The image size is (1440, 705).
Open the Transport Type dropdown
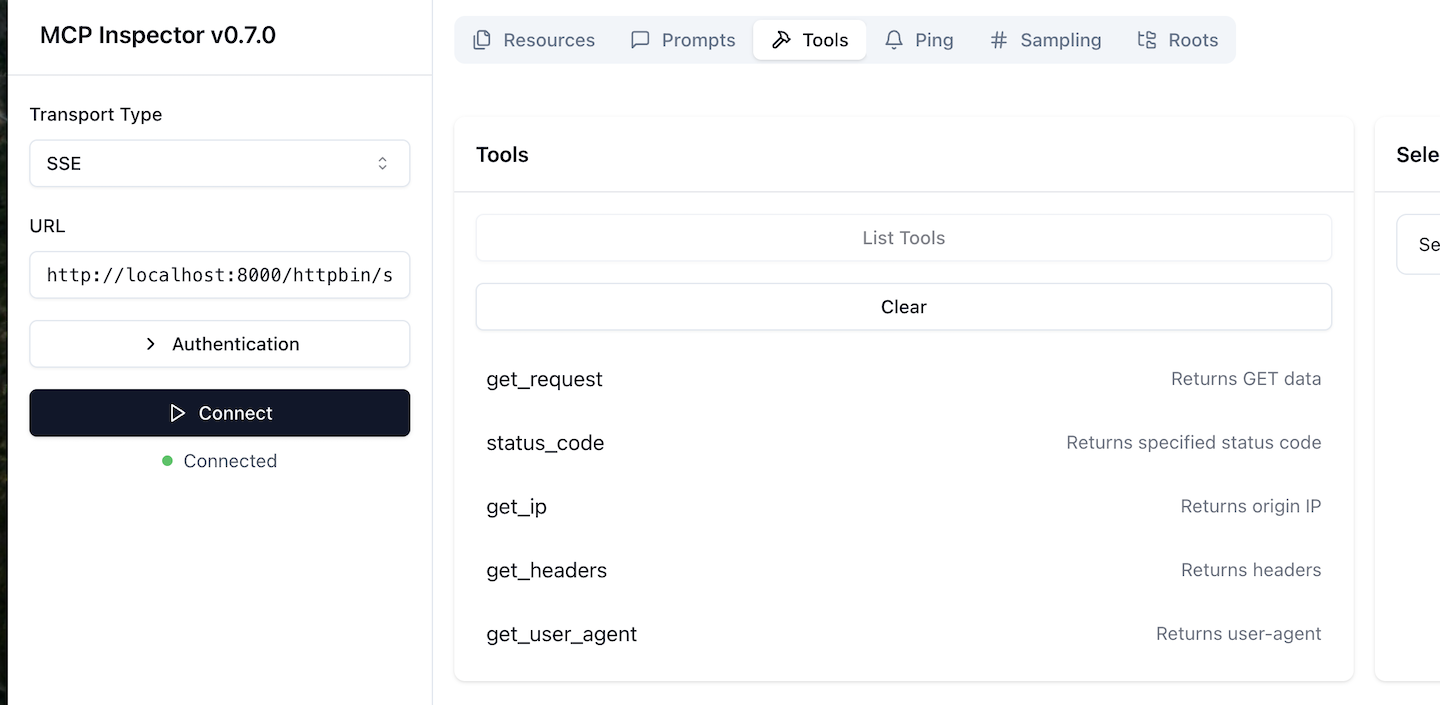220,163
